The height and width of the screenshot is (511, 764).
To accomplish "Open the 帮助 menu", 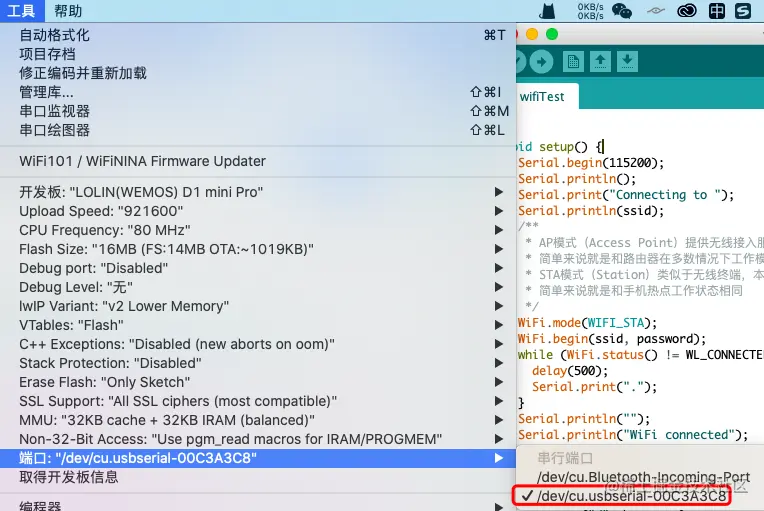I will pyautogui.click(x=68, y=11).
